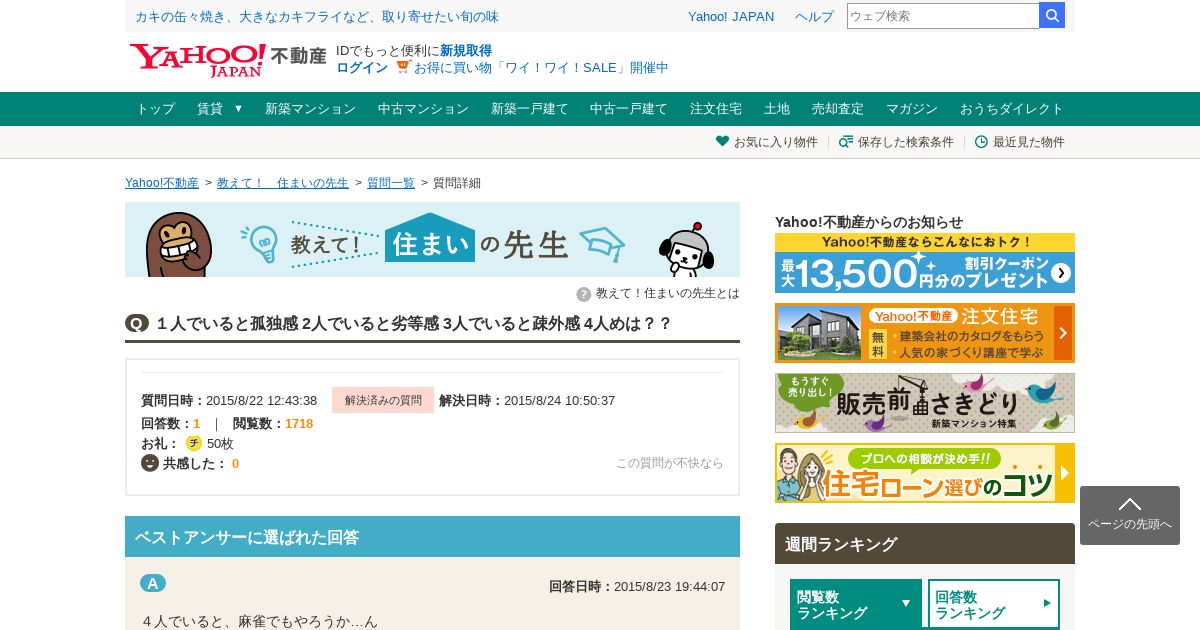Click the この質問が不快なら link
Screen dimensions: 1200x630
point(669,463)
